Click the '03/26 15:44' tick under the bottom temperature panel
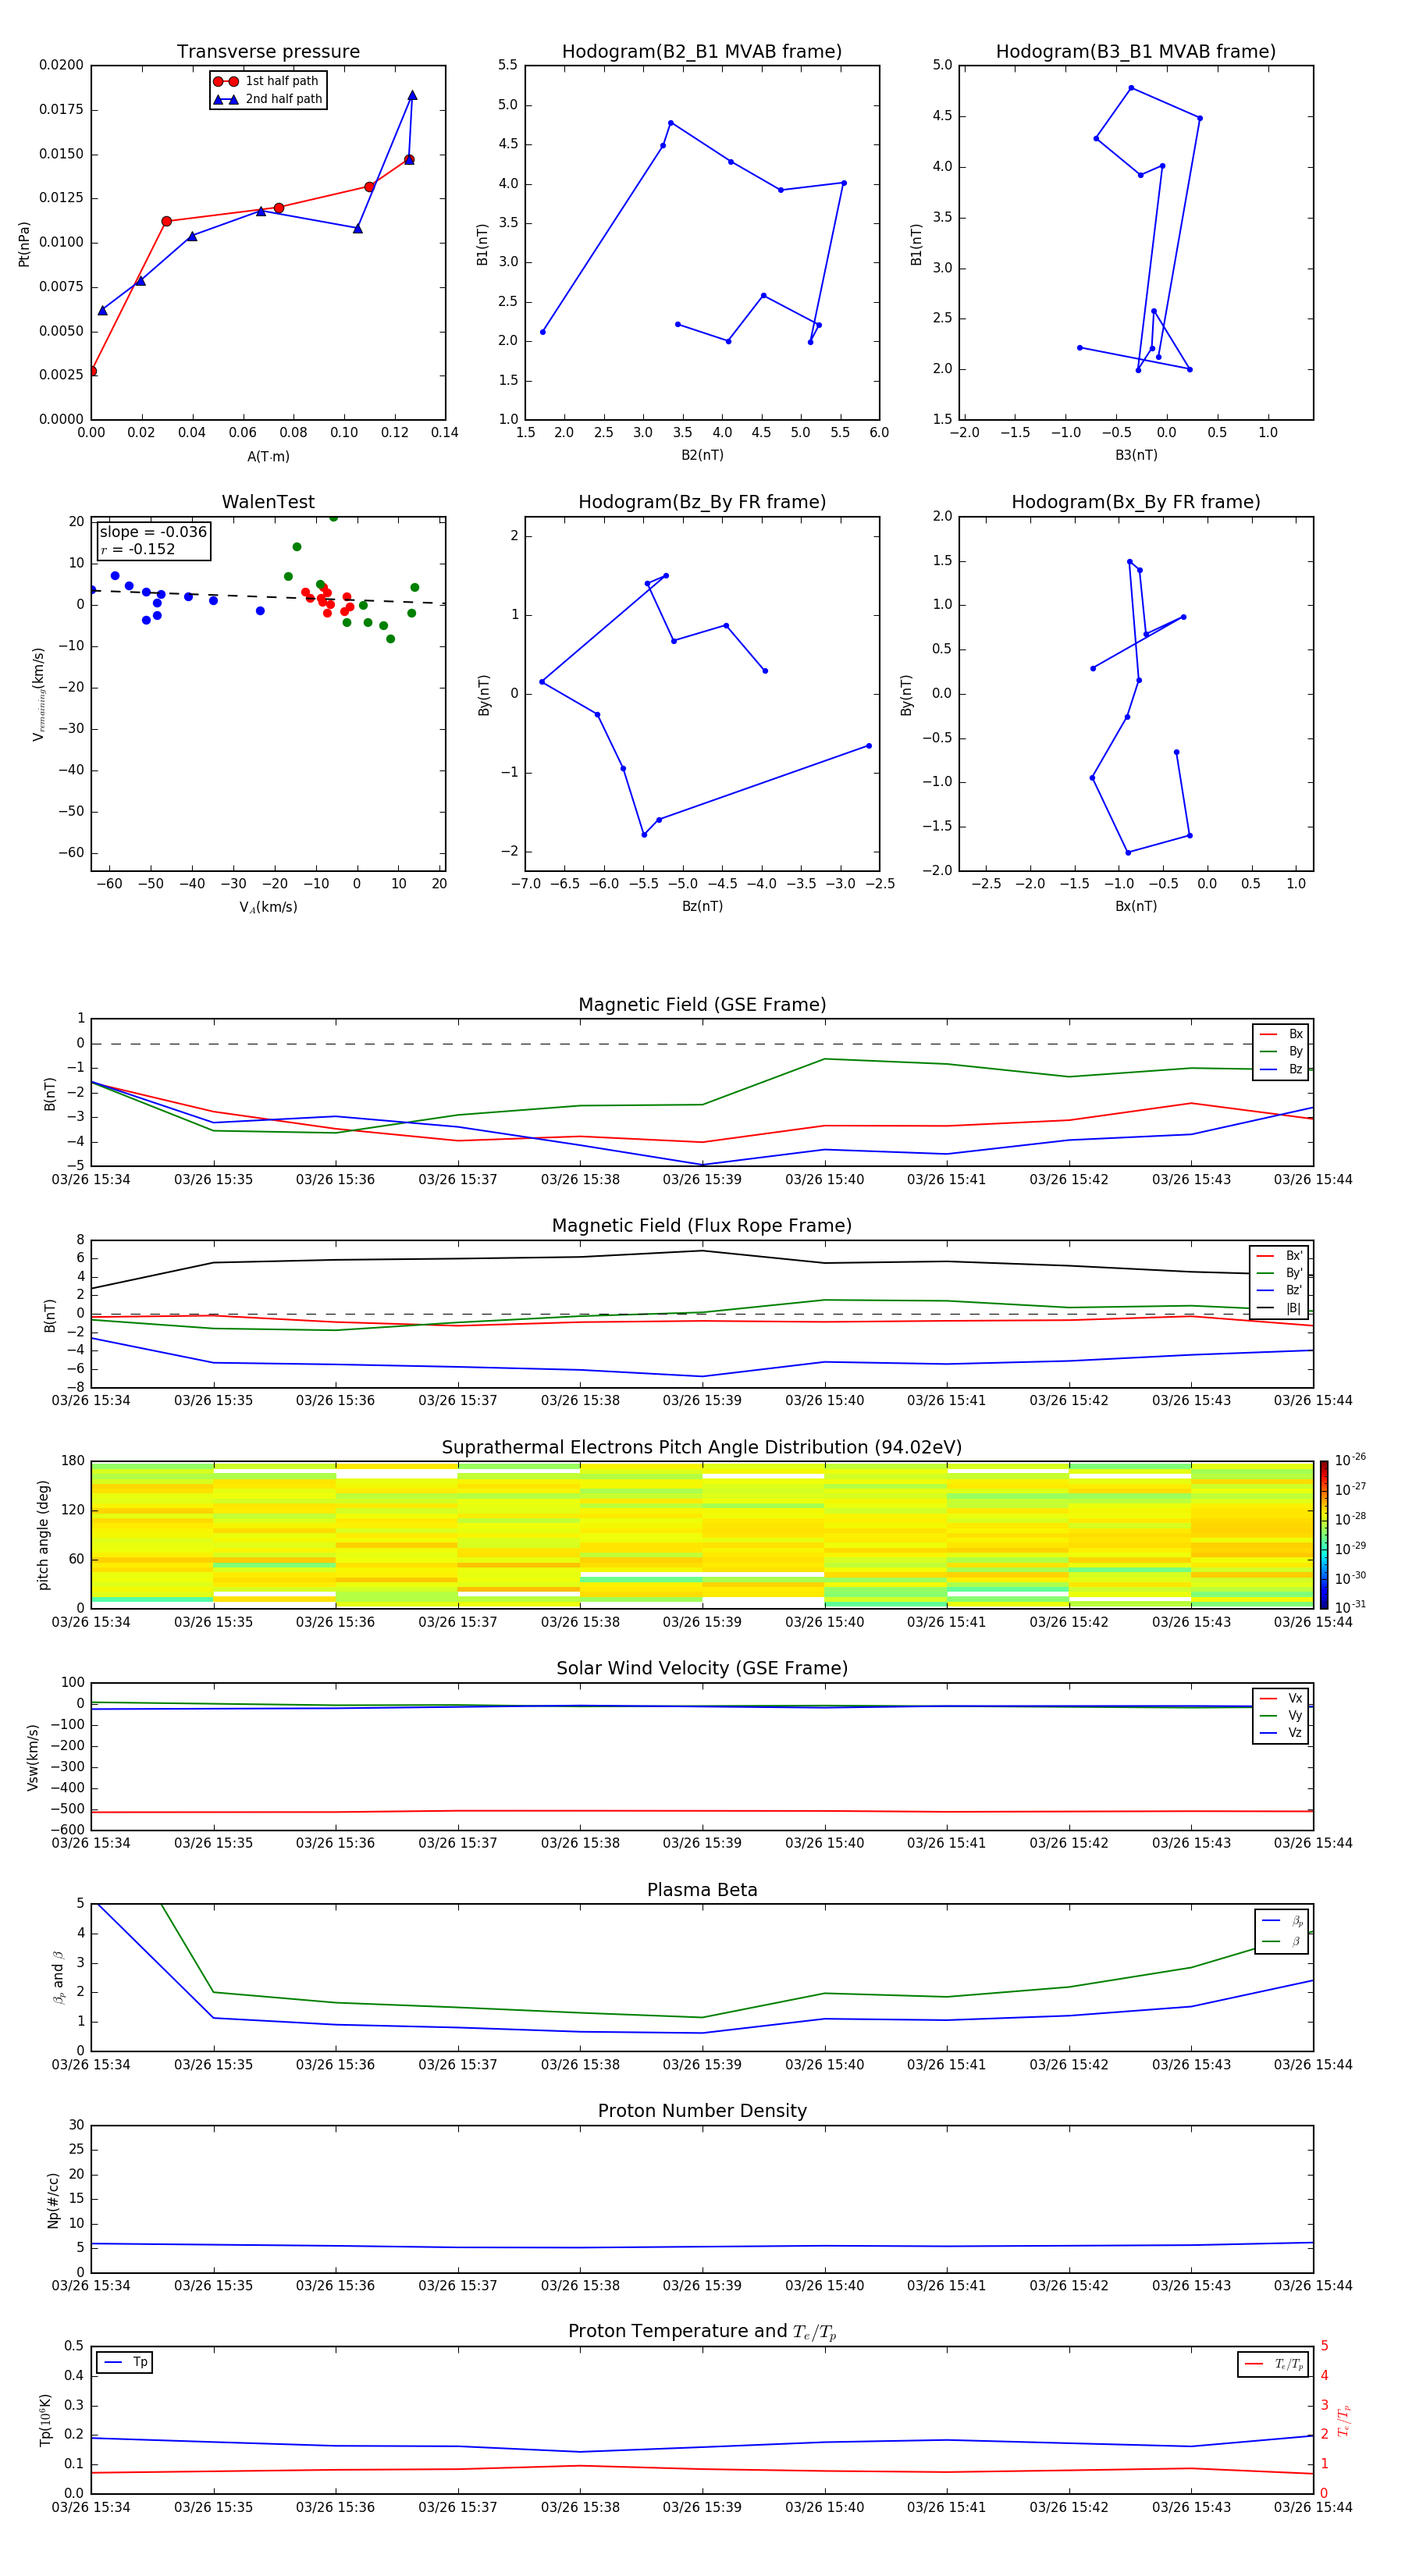 click(x=1313, y=2507)
